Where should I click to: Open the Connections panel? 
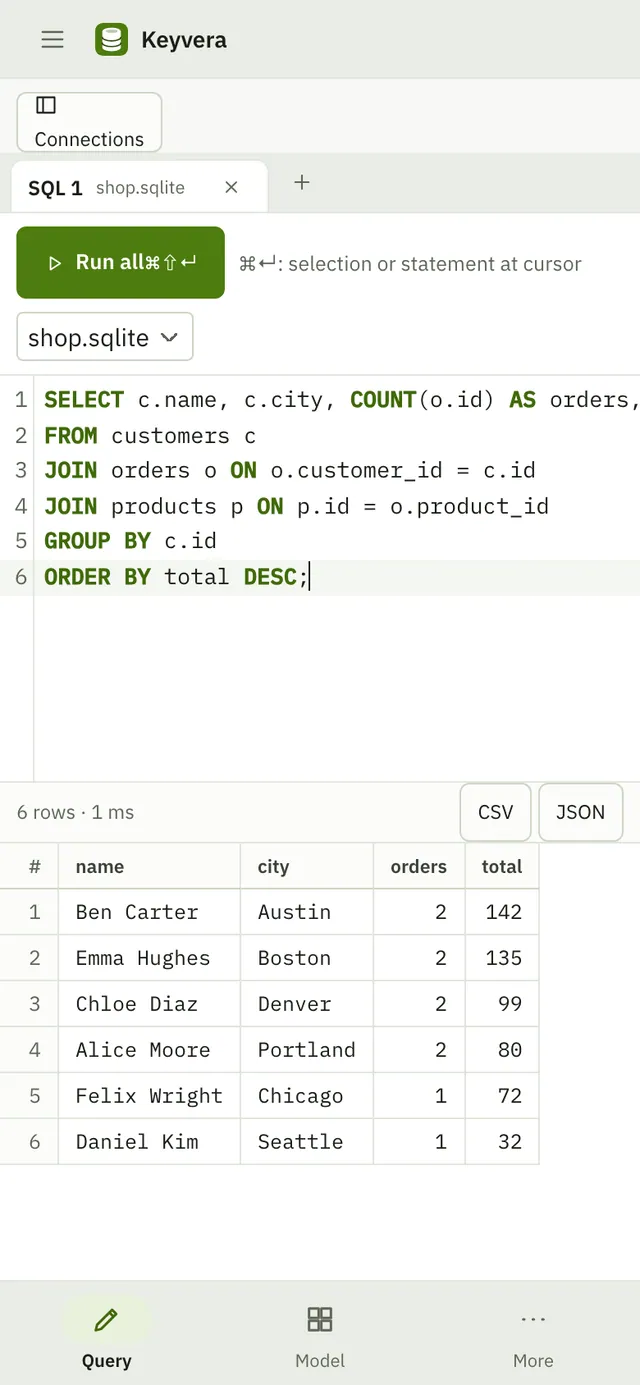click(89, 122)
